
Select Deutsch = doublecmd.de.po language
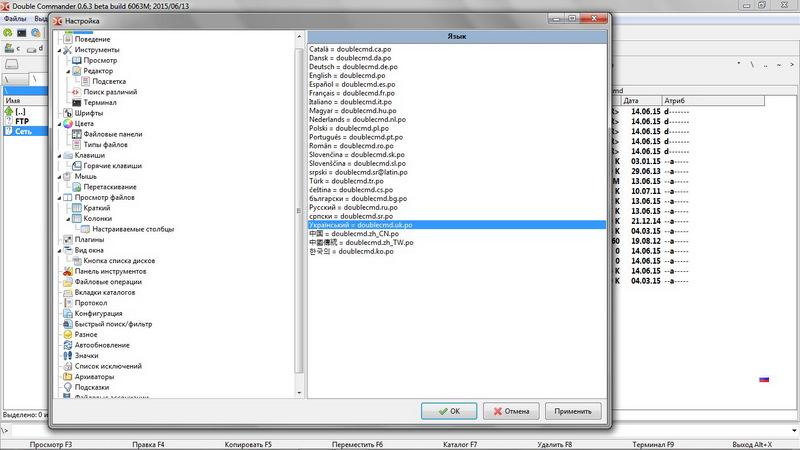click(353, 67)
